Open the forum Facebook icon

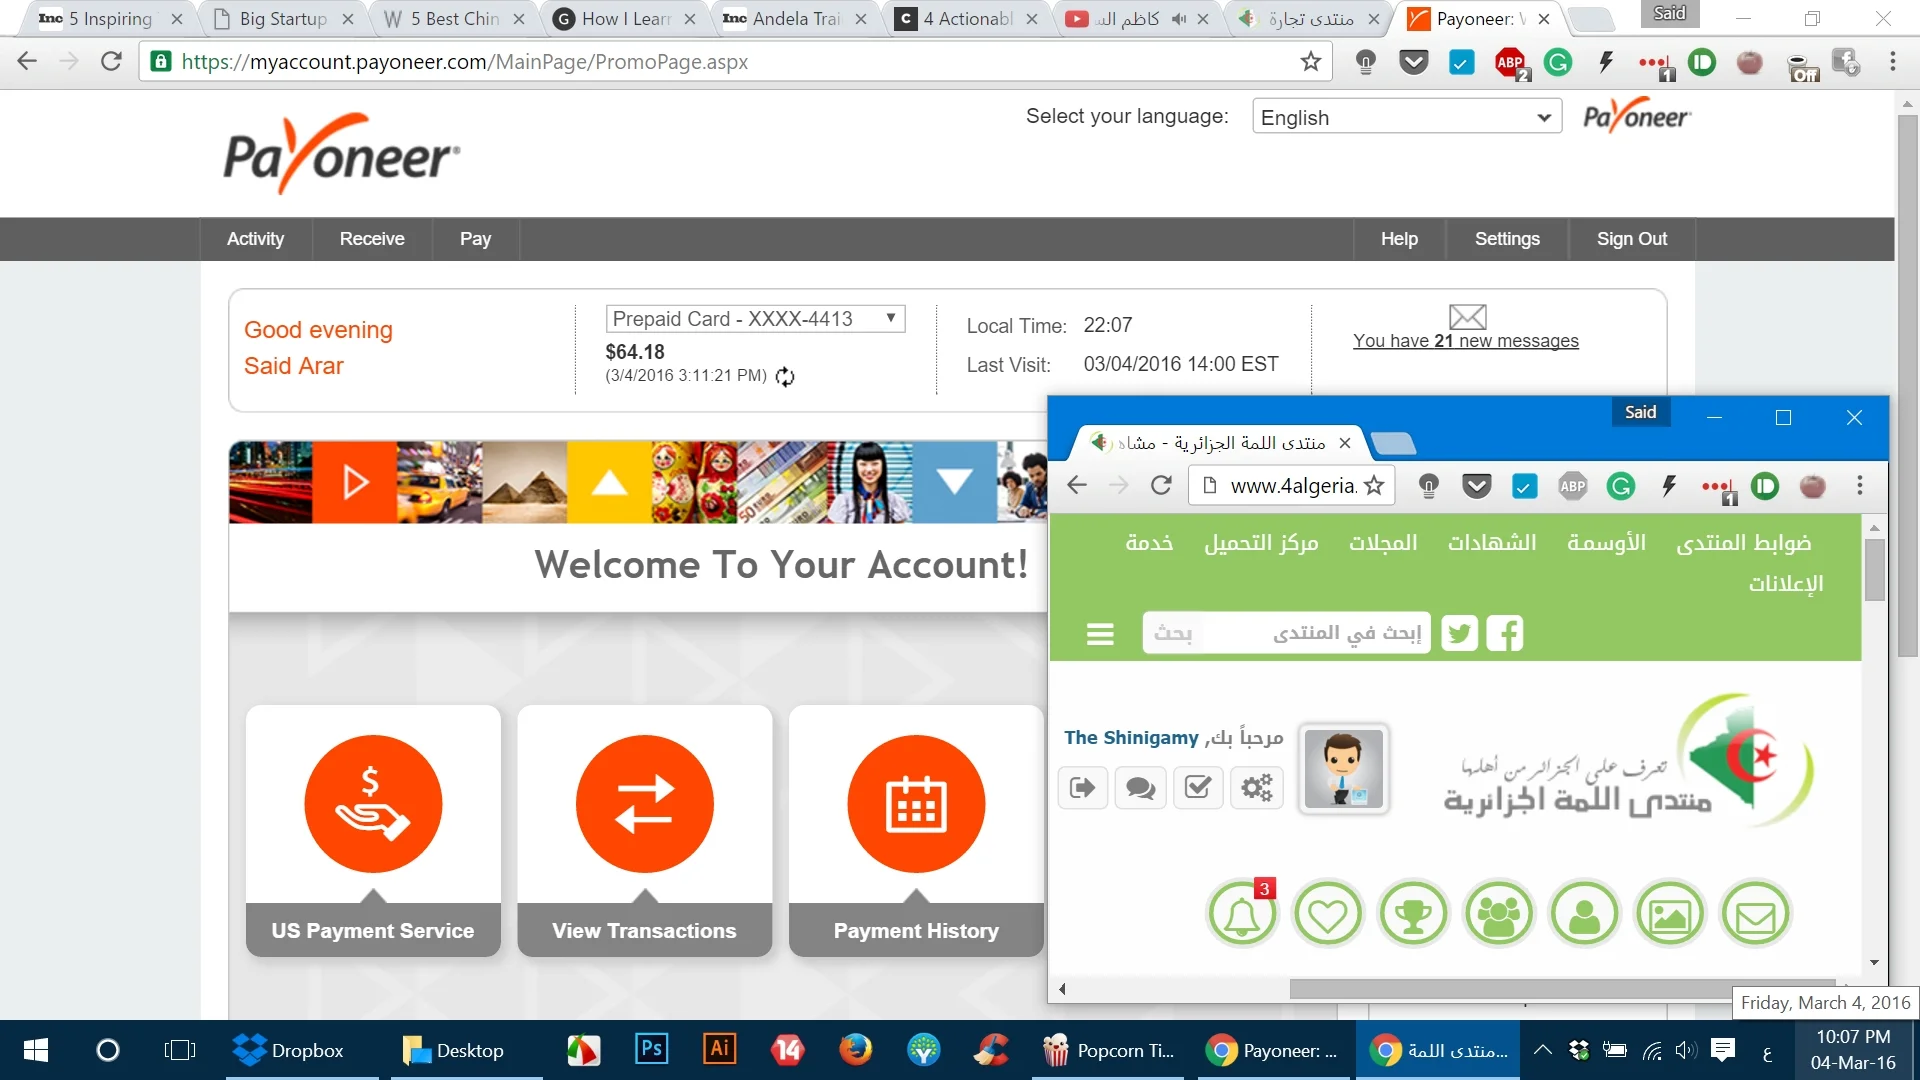1505,633
